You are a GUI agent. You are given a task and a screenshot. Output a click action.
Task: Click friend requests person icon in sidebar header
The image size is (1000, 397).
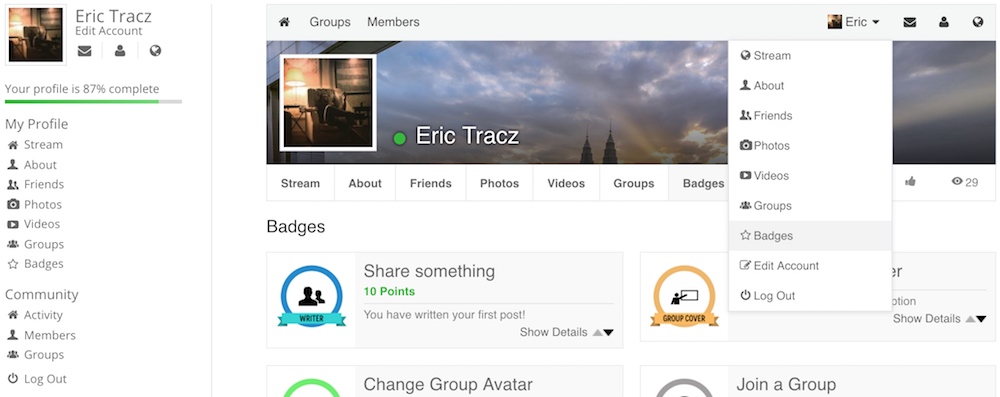(x=120, y=51)
